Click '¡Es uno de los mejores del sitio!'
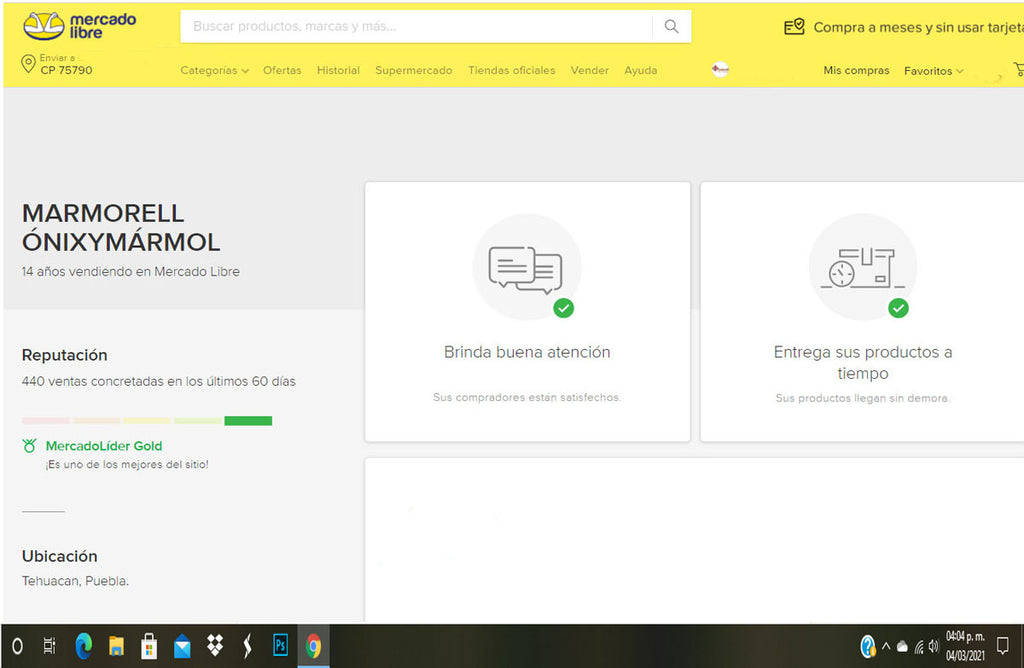 [127, 464]
